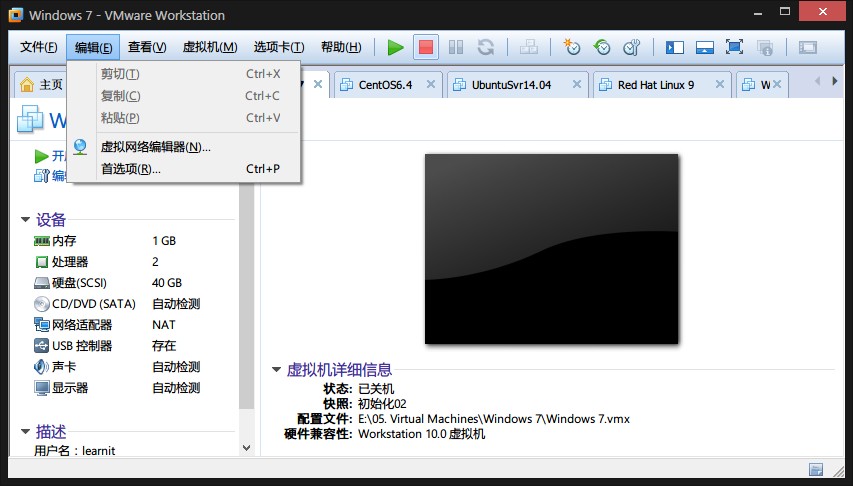The width and height of the screenshot is (853, 486).
Task: Click the Unity mode toolbar icon
Action: 765,48
